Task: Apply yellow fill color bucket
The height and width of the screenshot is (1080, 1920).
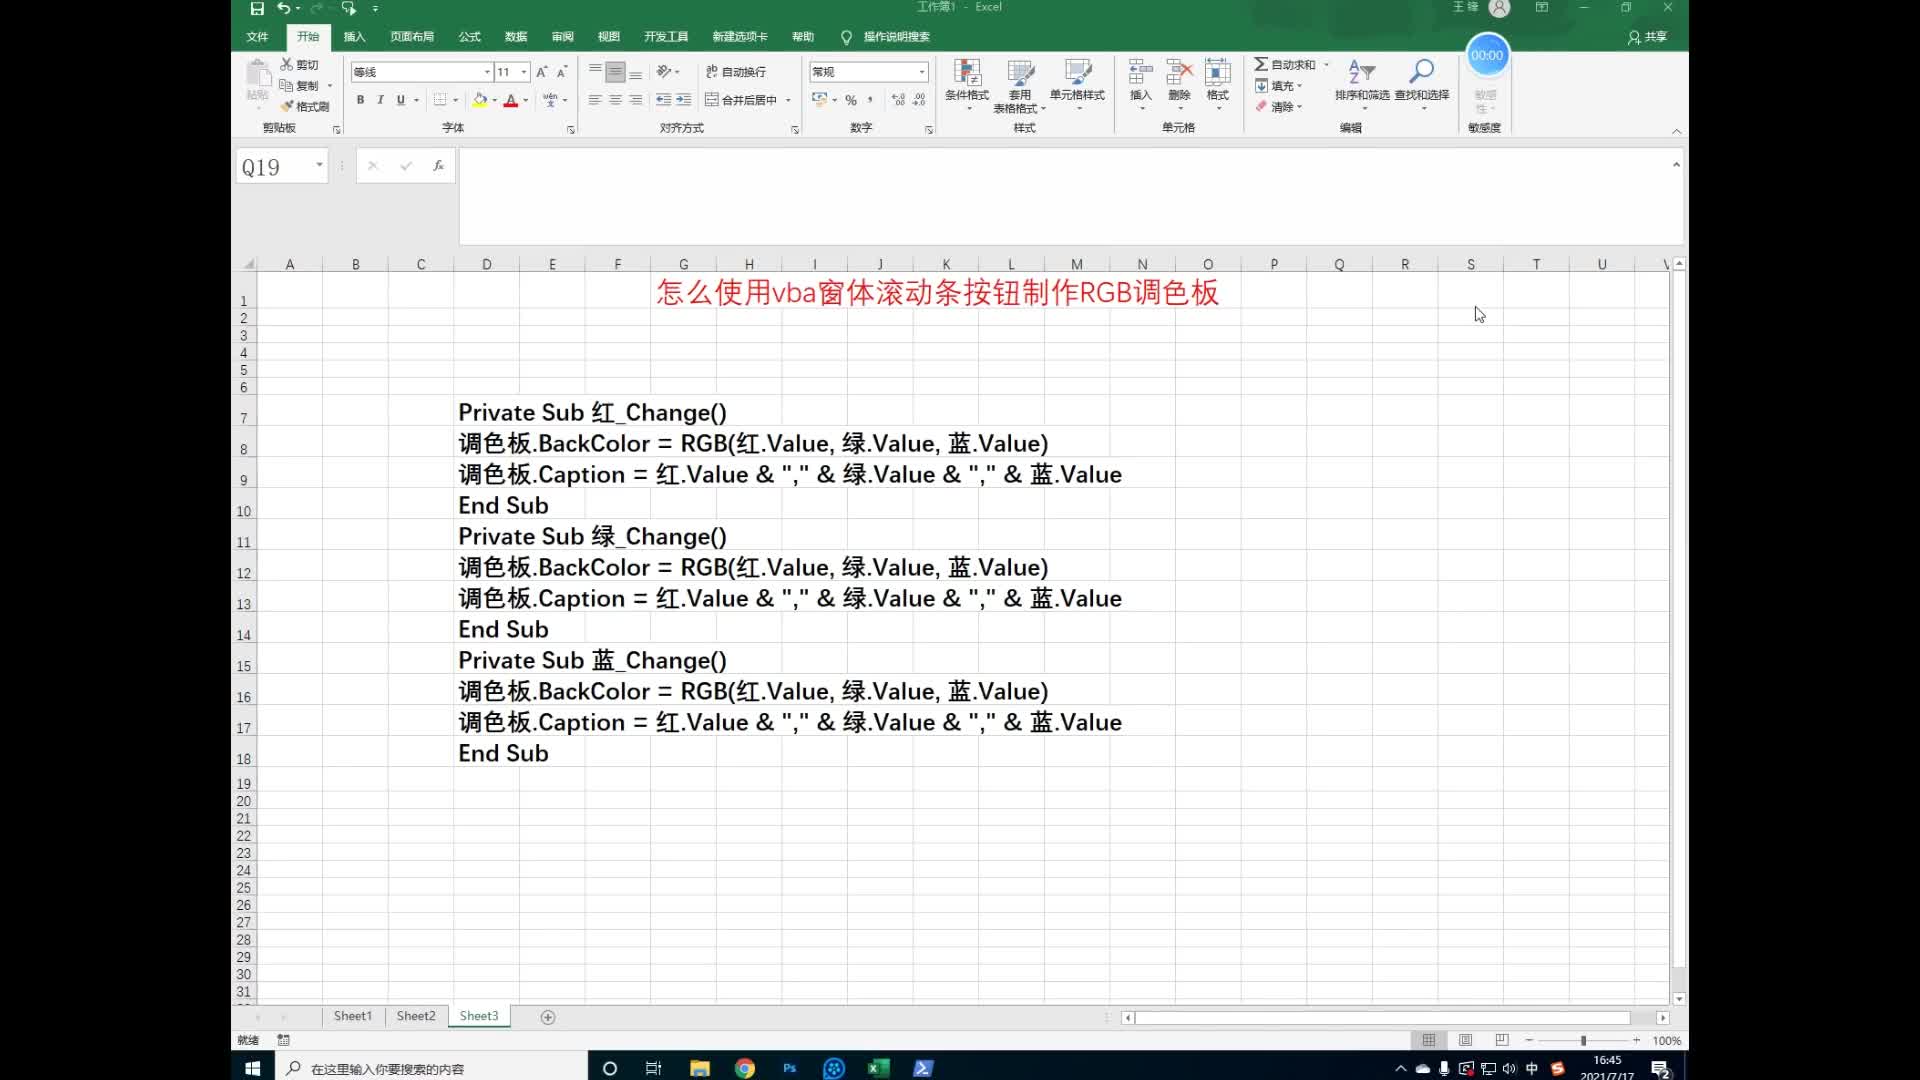Action: [x=480, y=100]
